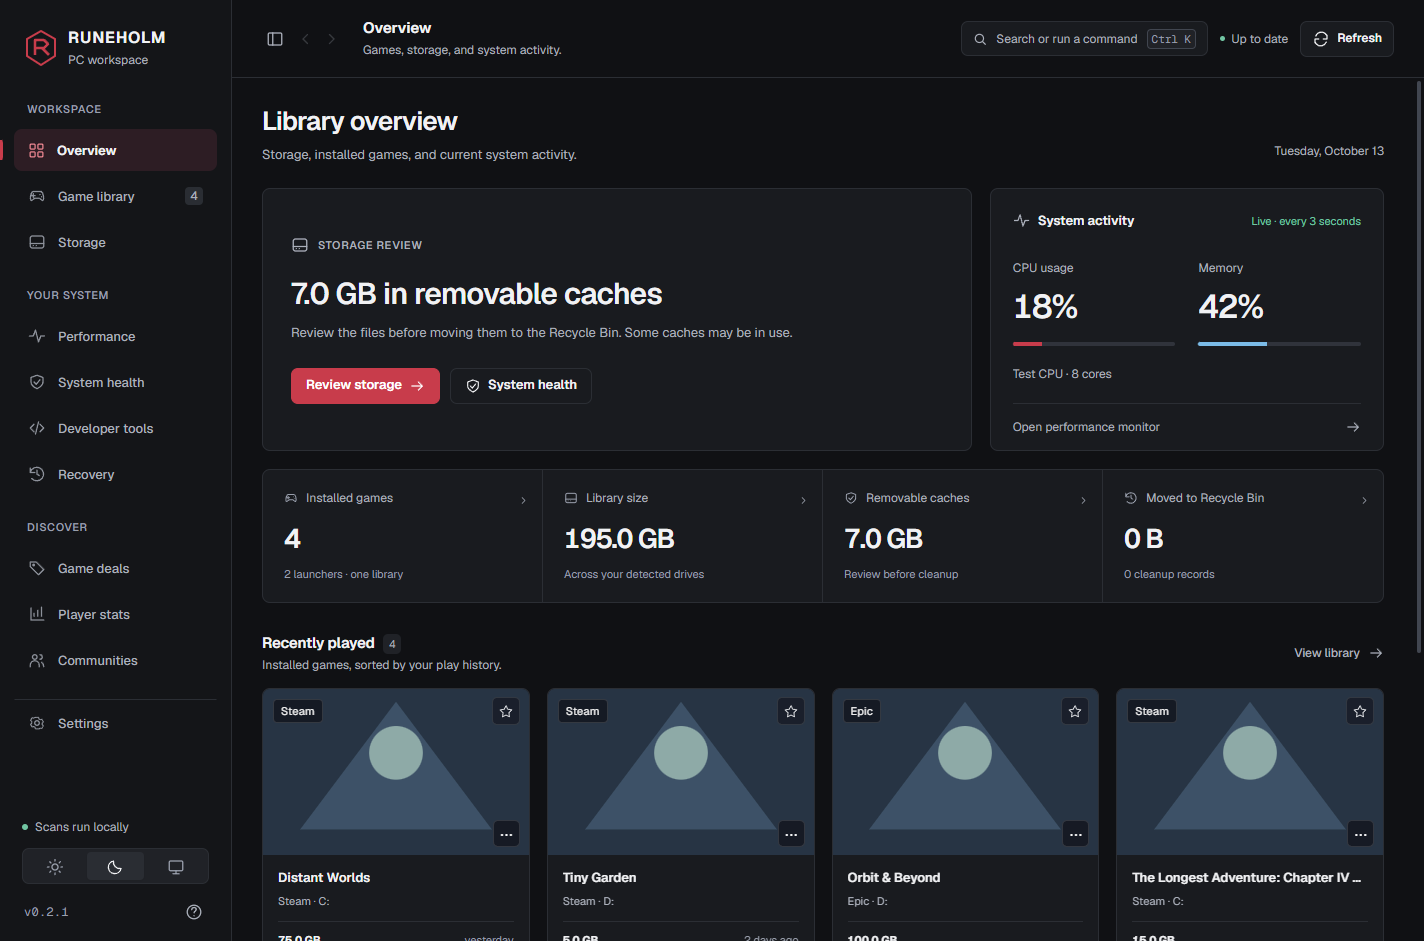Viewport: 1424px width, 941px height.
Task: Browse Game deals
Action: click(x=115, y=568)
